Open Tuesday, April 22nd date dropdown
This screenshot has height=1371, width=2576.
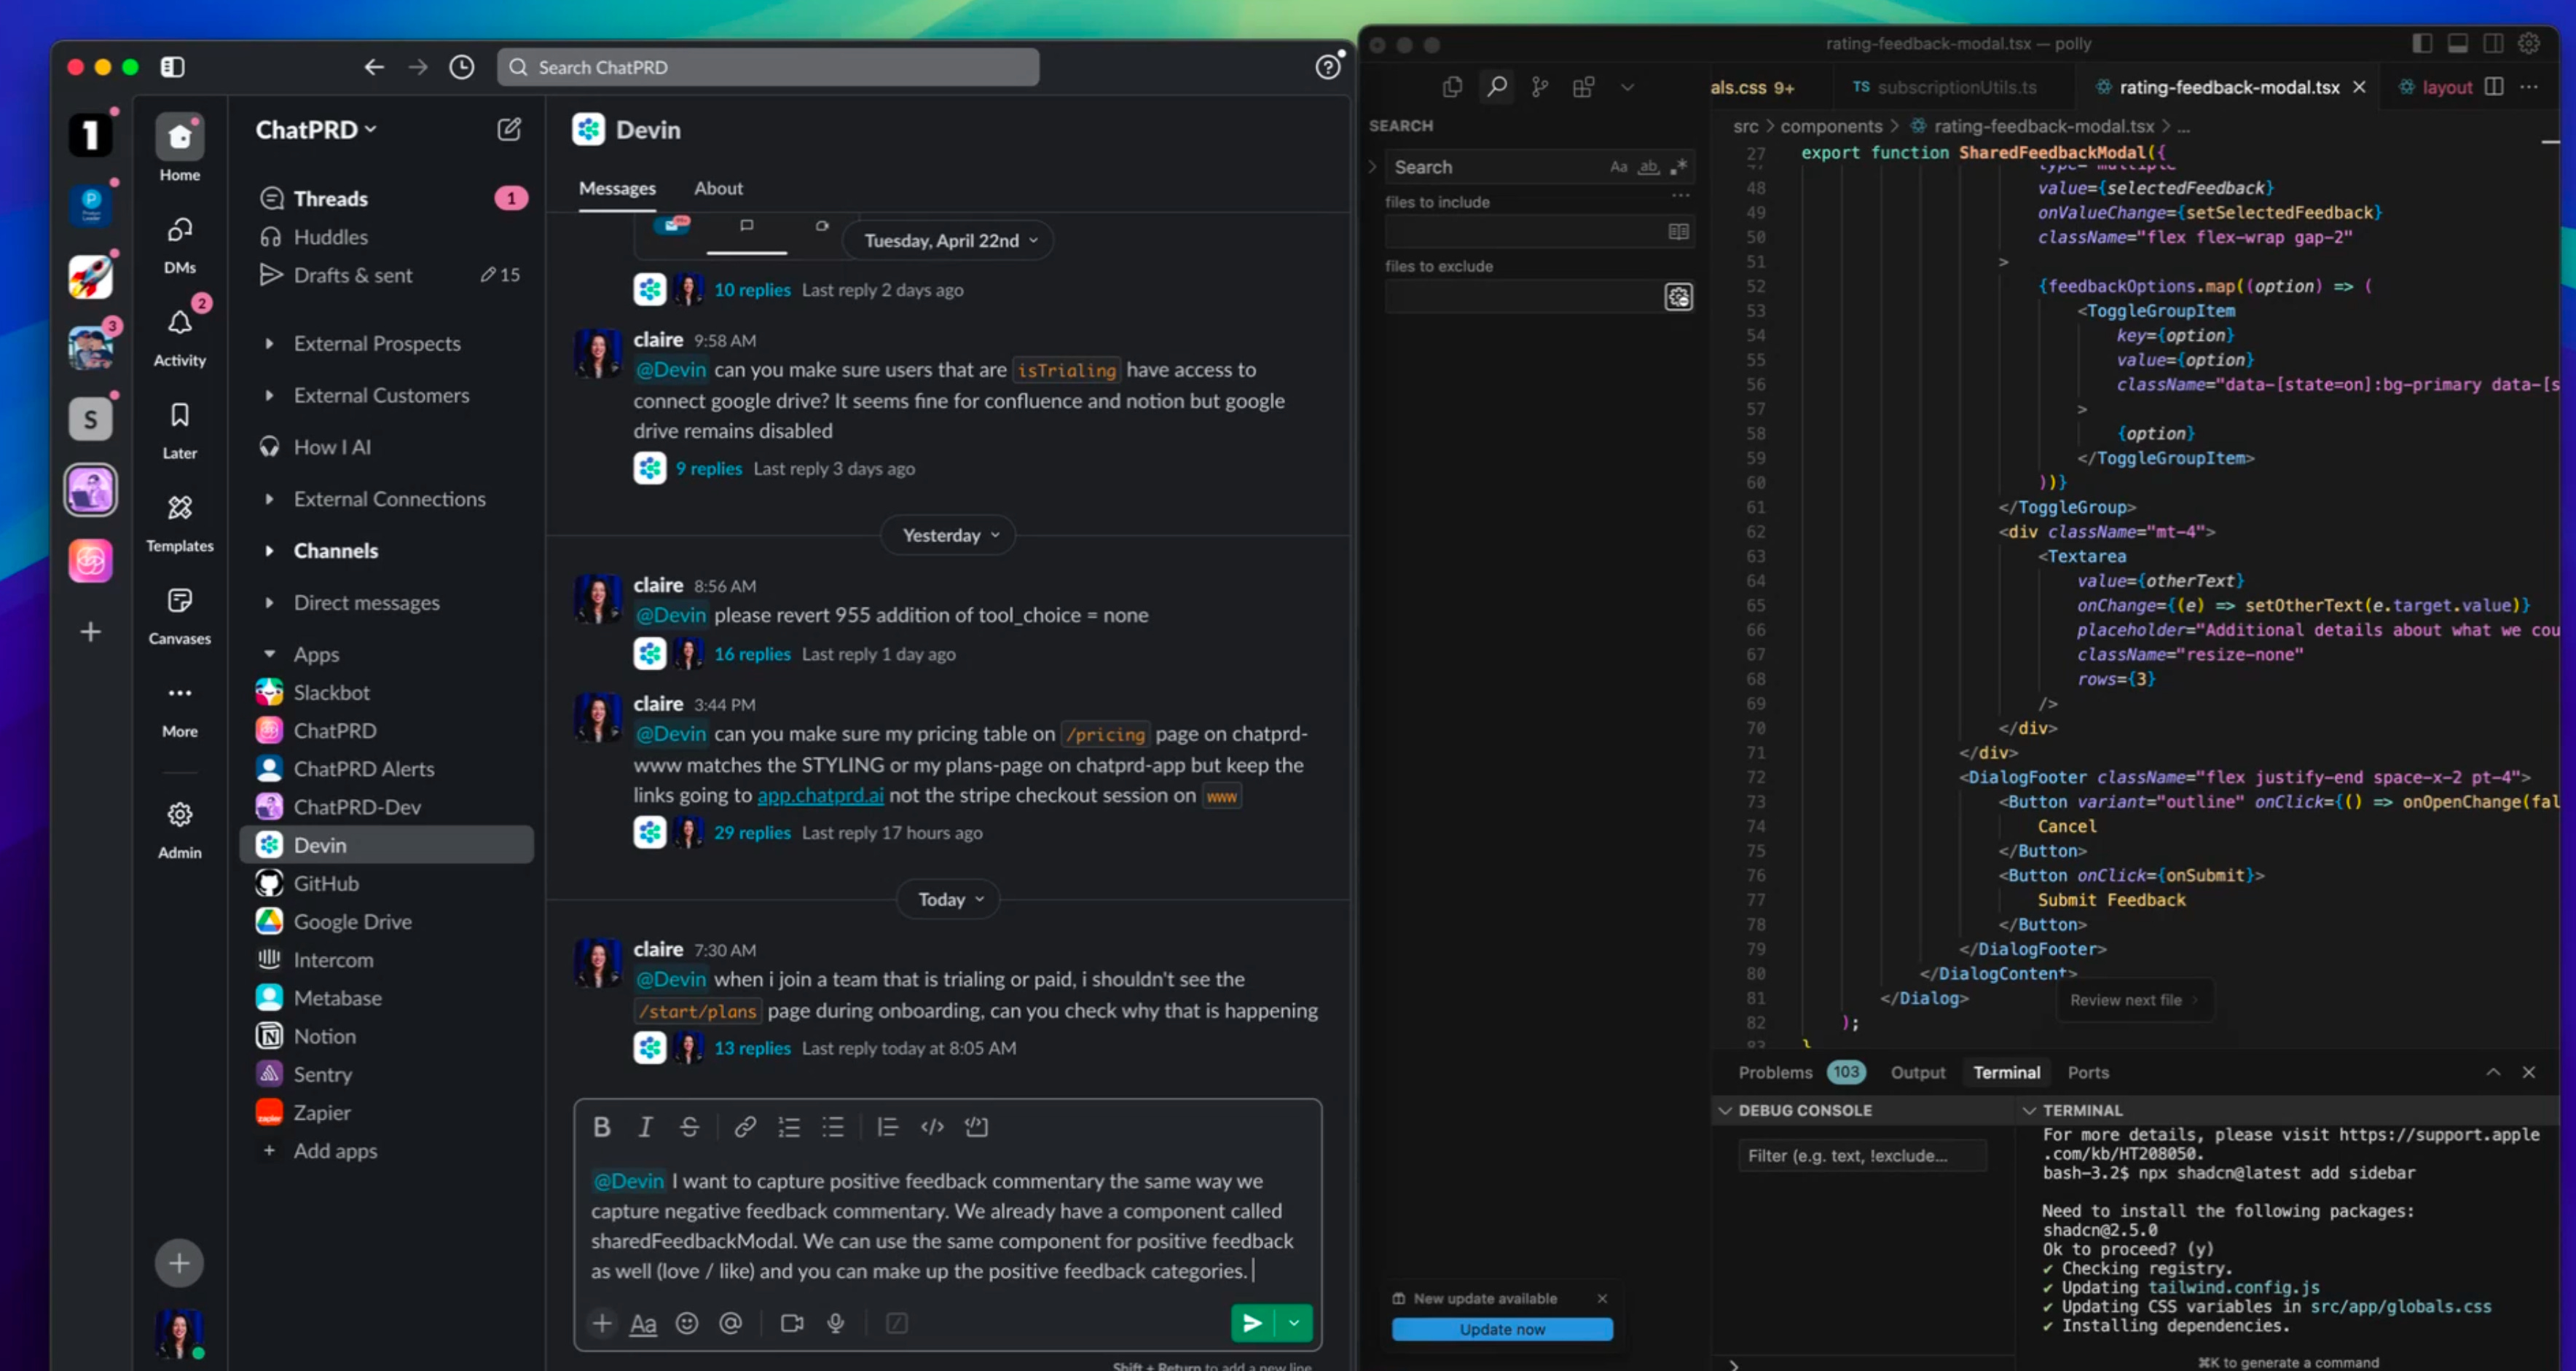pyautogui.click(x=949, y=240)
